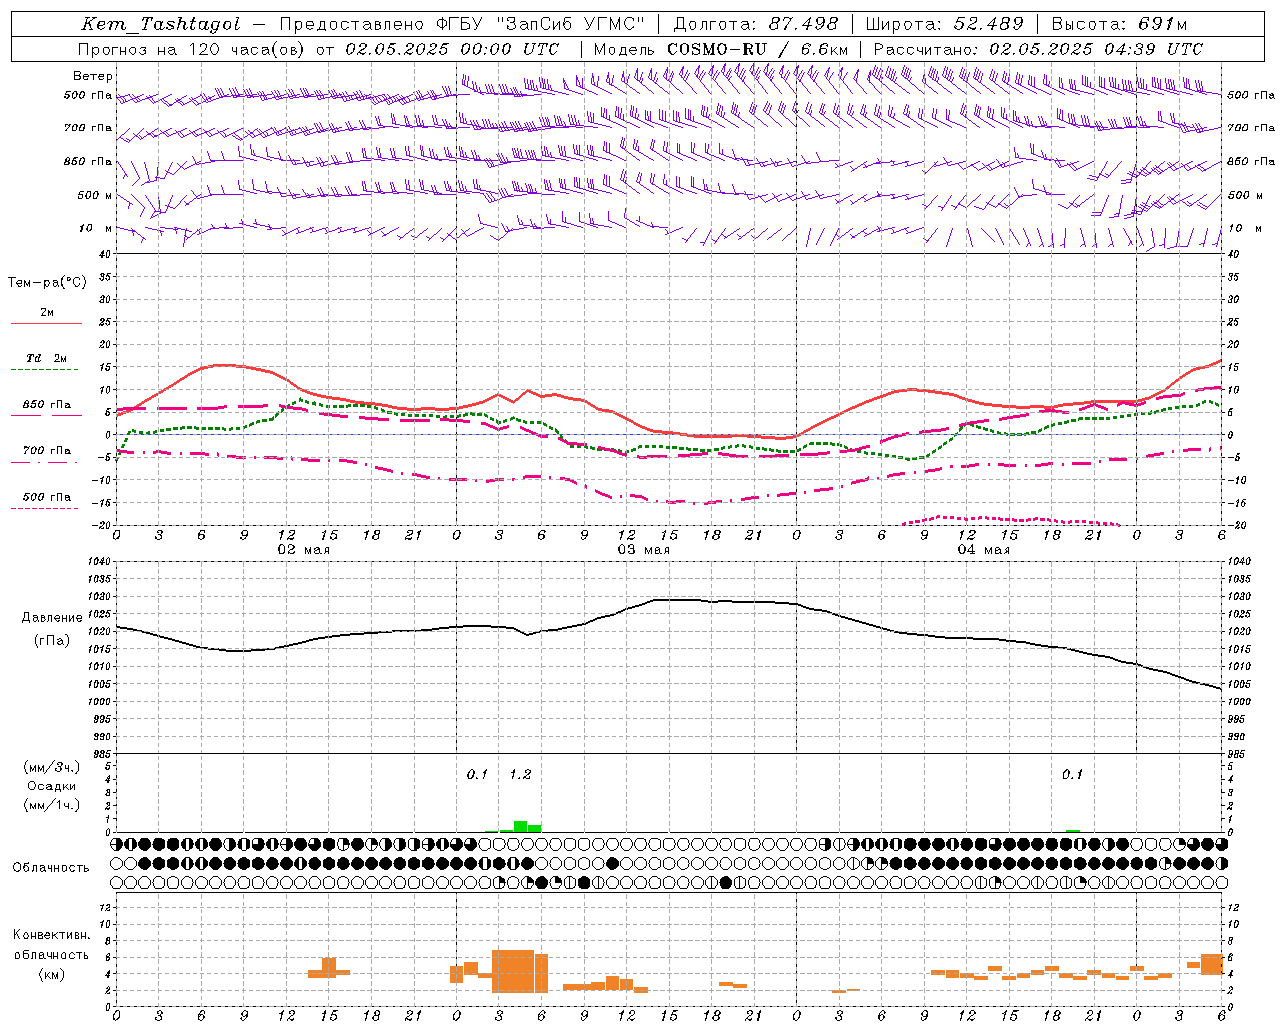Click the 03 мая date label

[x=643, y=550]
